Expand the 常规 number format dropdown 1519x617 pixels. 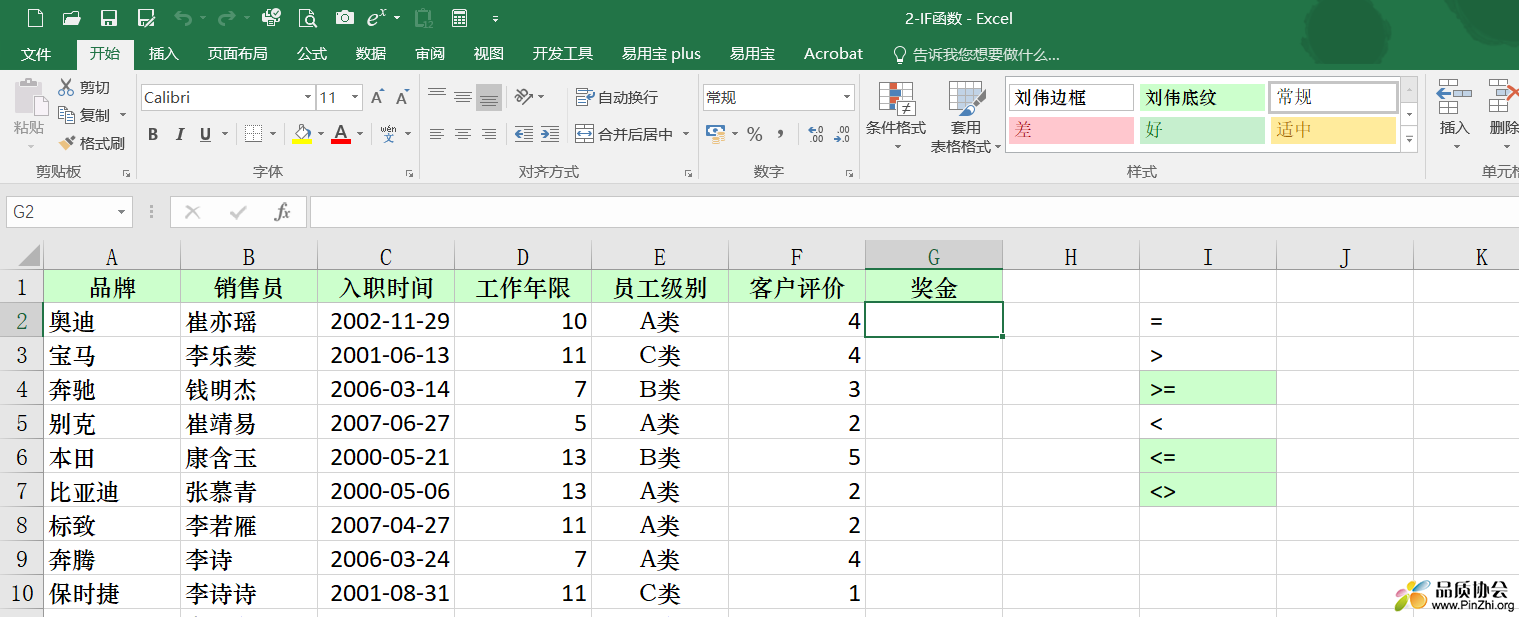tap(847, 97)
